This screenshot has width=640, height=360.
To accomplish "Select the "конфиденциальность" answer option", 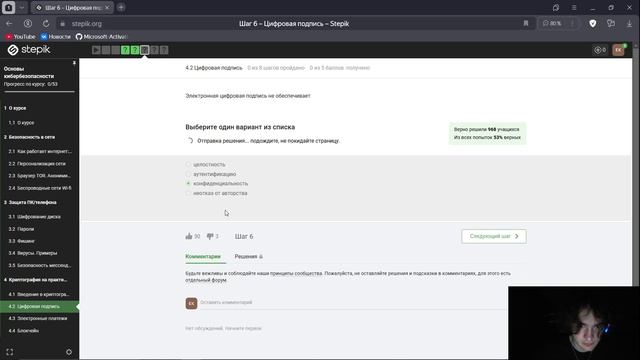I will [217, 183].
